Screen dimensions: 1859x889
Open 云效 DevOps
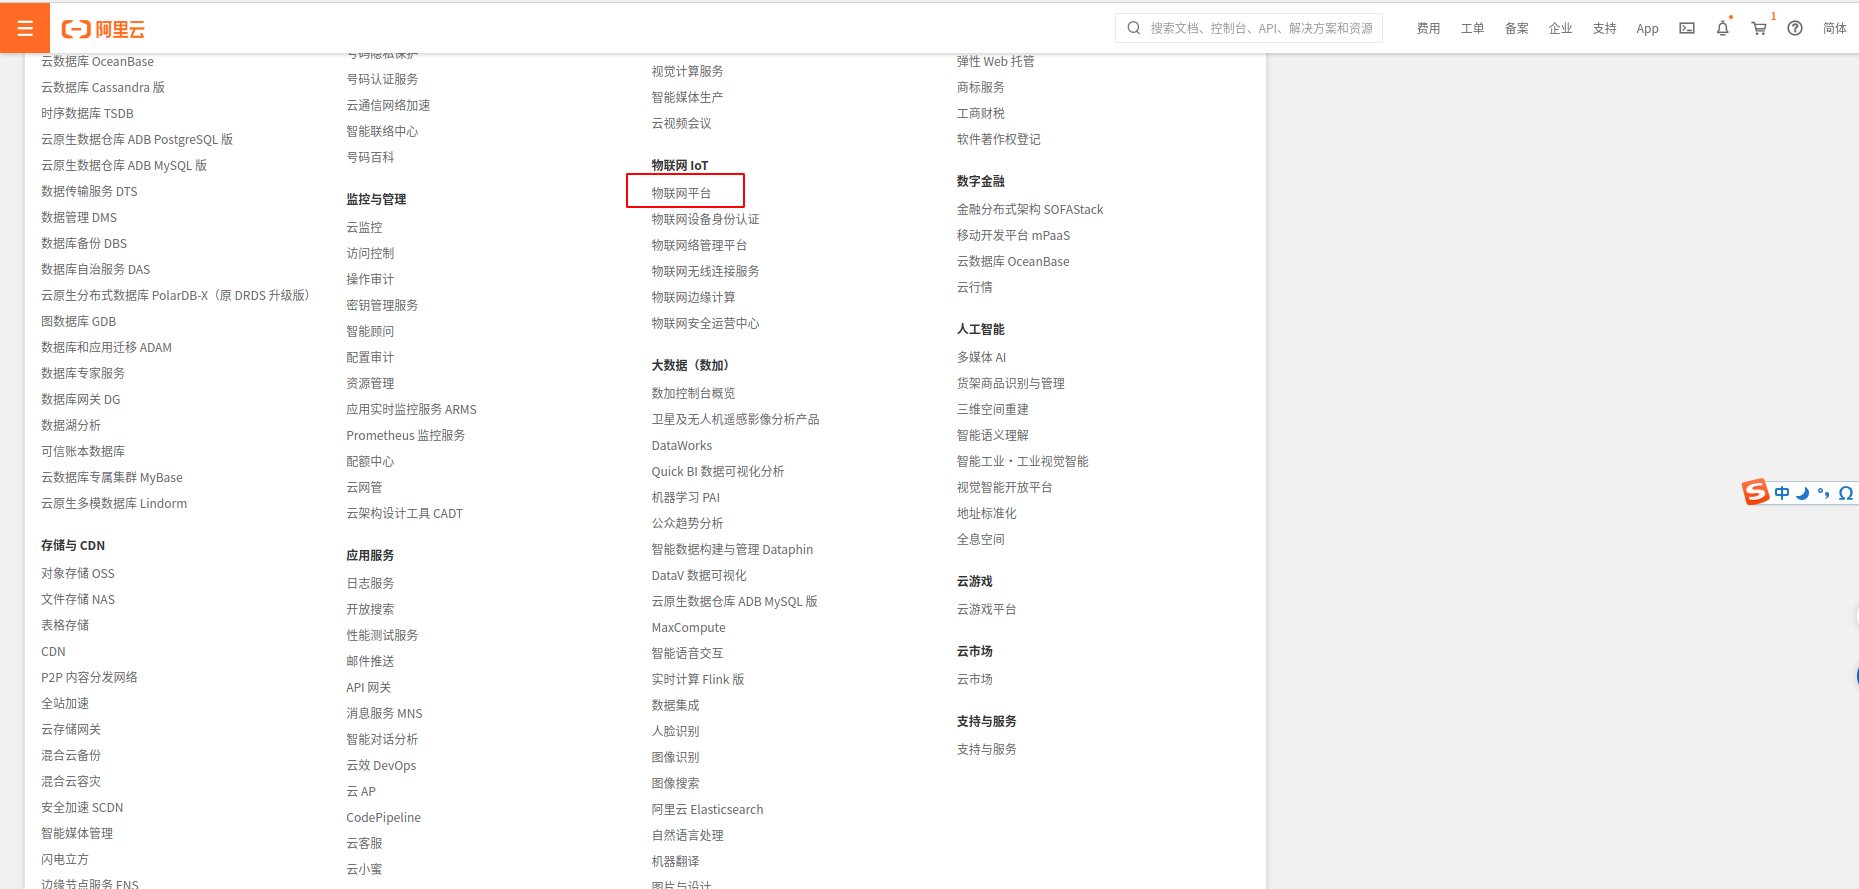tap(381, 765)
